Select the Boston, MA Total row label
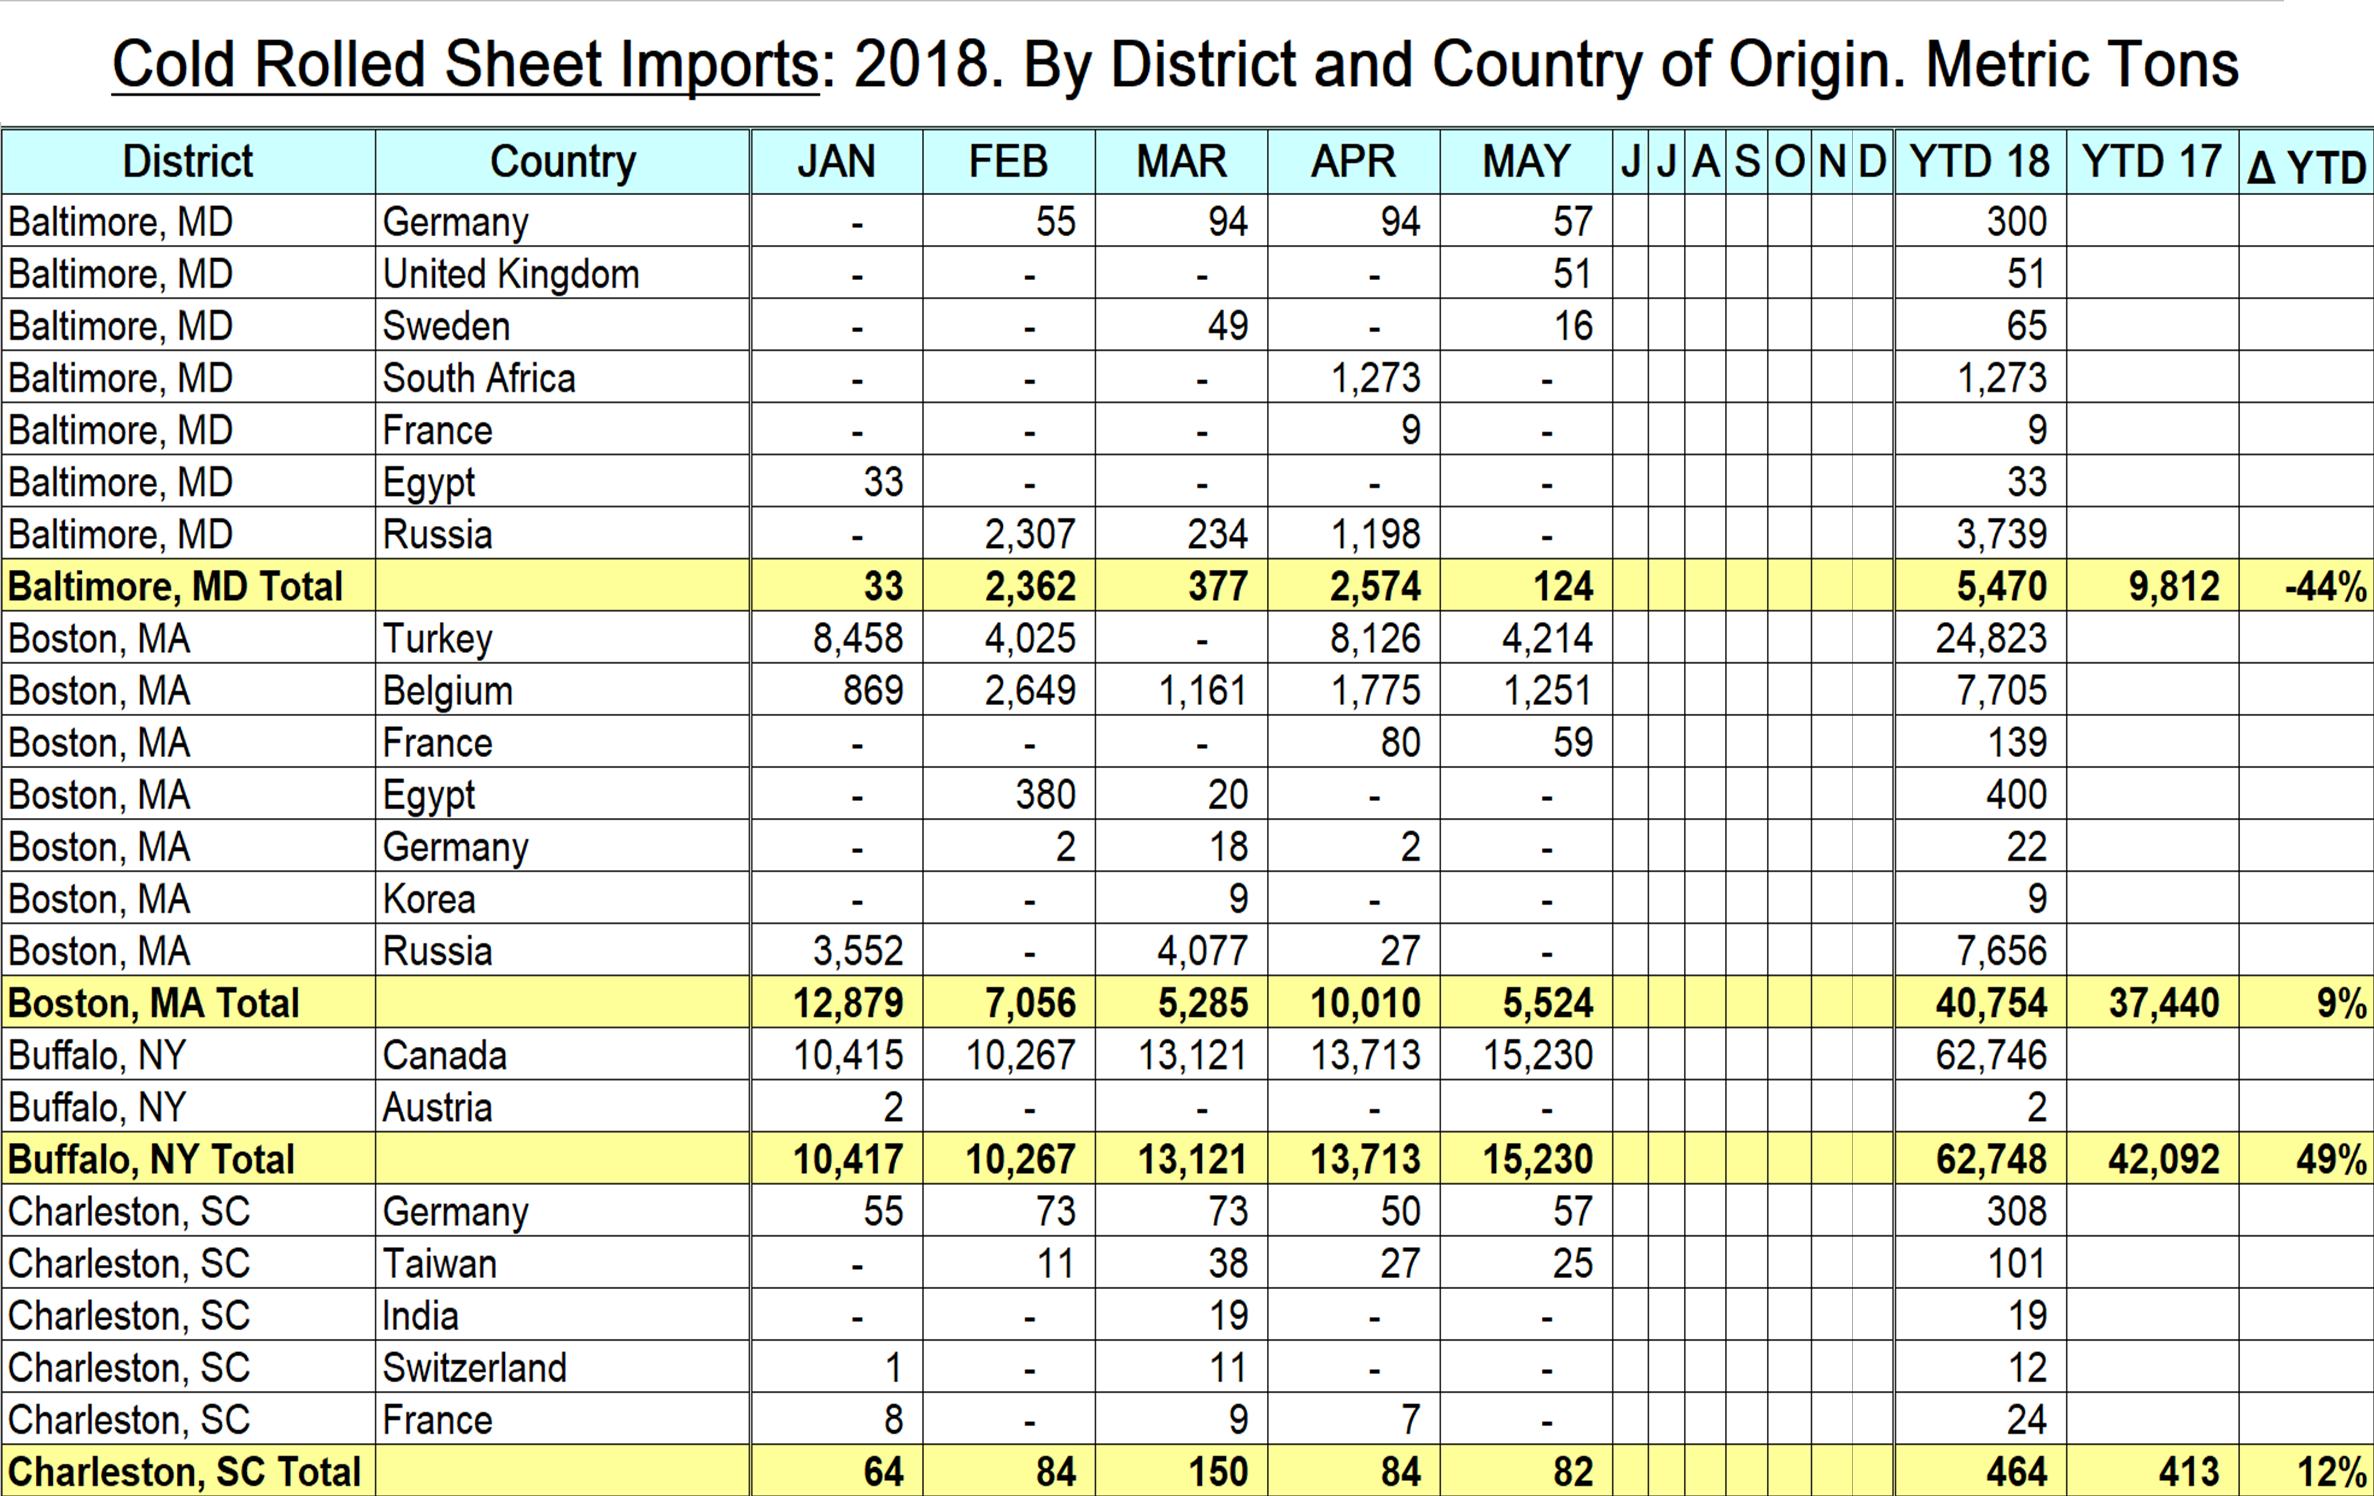This screenshot has width=2374, height=1496. (x=153, y=1003)
